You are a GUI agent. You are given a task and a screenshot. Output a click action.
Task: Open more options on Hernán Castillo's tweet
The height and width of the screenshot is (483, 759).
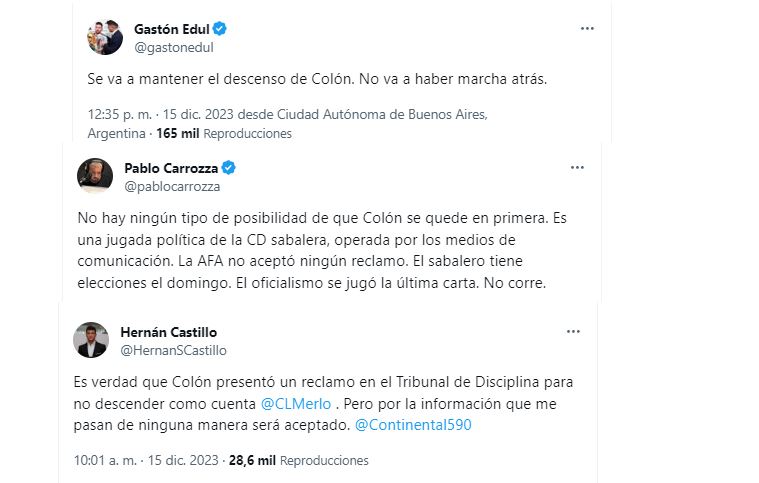573,332
